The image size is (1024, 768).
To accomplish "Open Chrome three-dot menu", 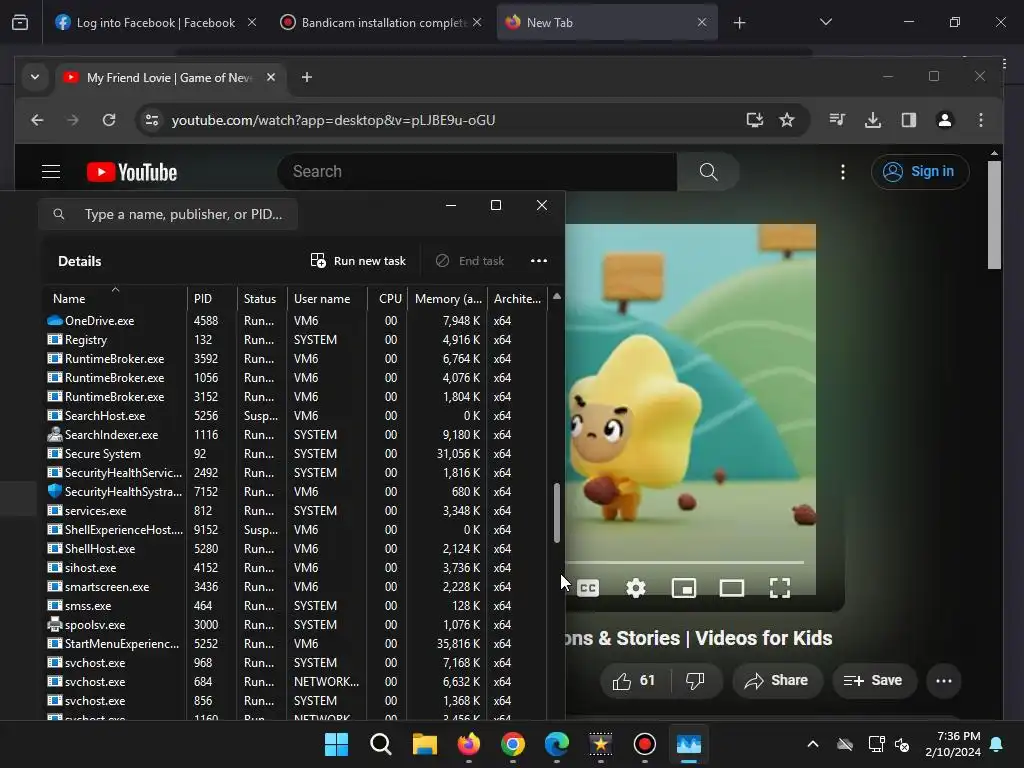I will pyautogui.click(x=981, y=120).
